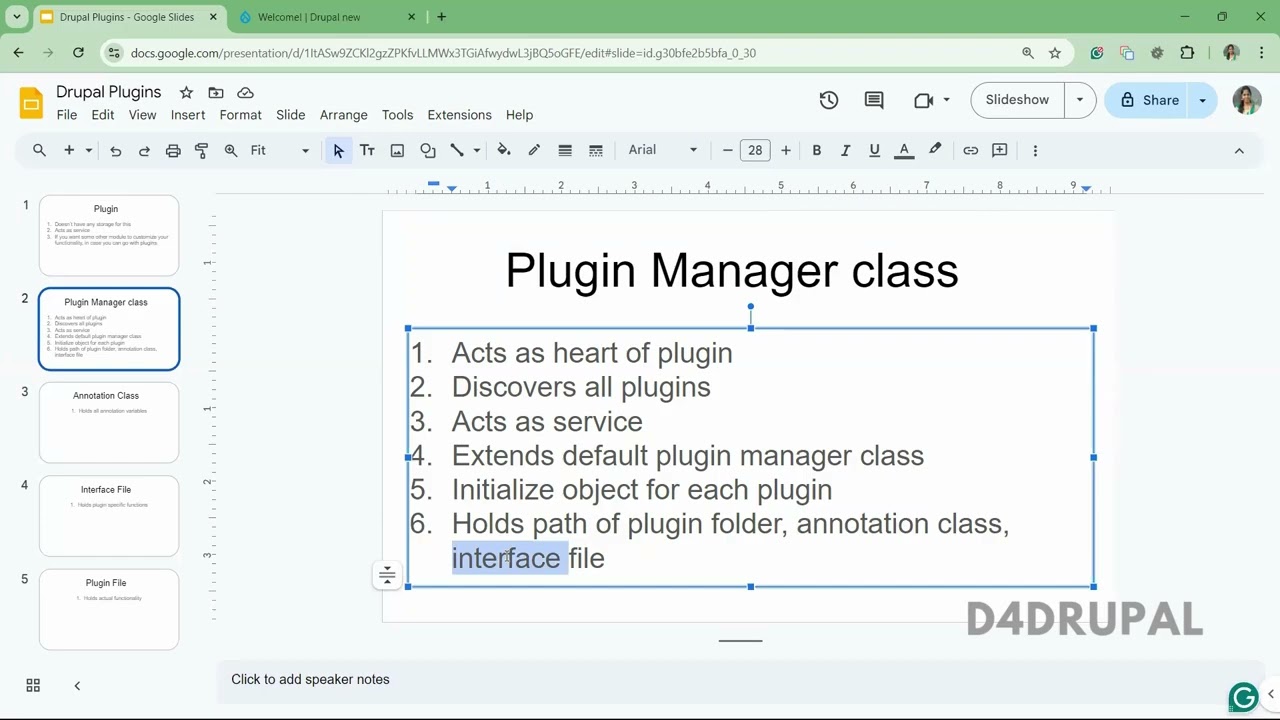The height and width of the screenshot is (720, 1280).
Task: Open the Help menu
Action: point(519,115)
